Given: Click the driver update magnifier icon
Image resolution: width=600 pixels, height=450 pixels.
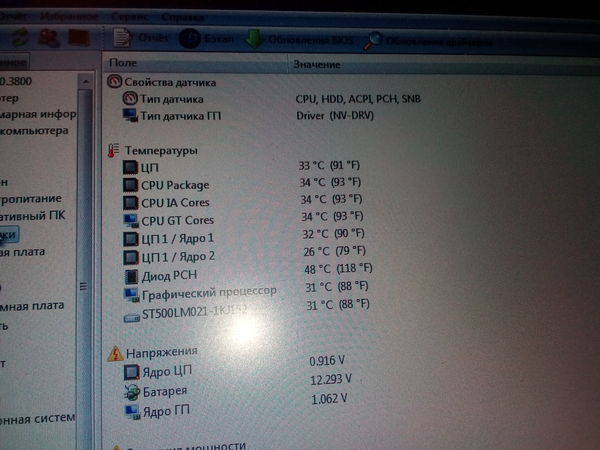Looking at the screenshot, I should click(372, 41).
